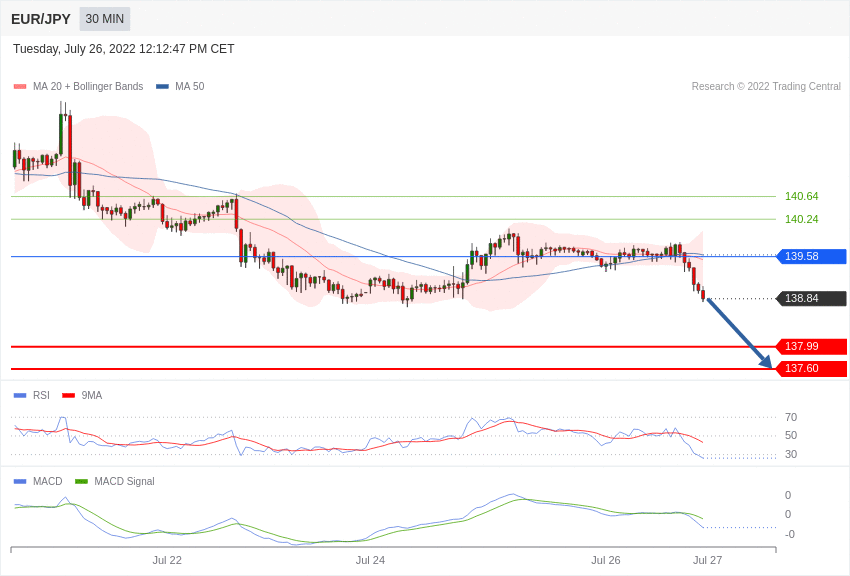850x576 pixels.
Task: Click the green MACD Signal legend swatch
Action: [x=81, y=481]
